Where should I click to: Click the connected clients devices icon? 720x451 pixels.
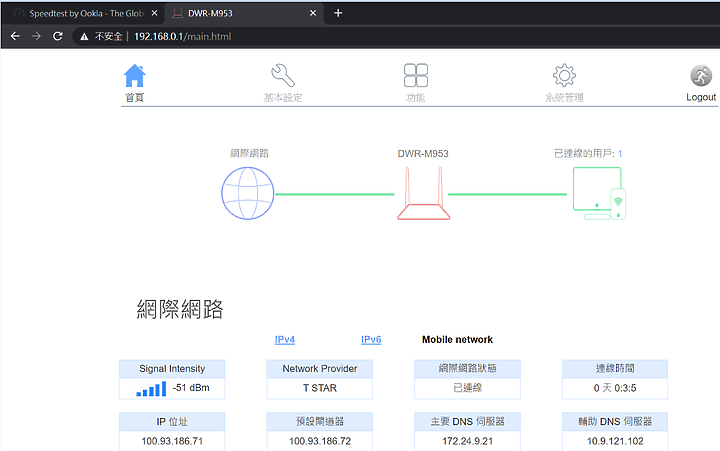[599, 193]
